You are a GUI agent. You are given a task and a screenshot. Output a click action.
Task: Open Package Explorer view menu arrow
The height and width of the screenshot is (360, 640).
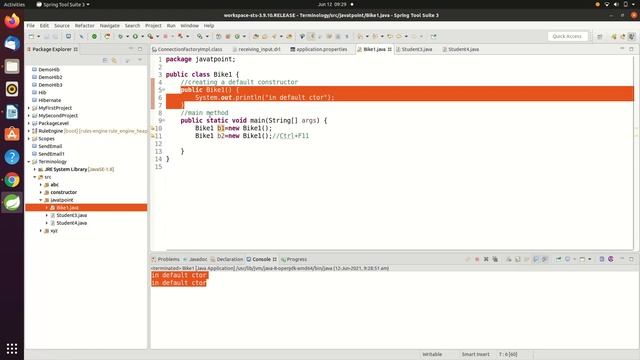pos(140,60)
